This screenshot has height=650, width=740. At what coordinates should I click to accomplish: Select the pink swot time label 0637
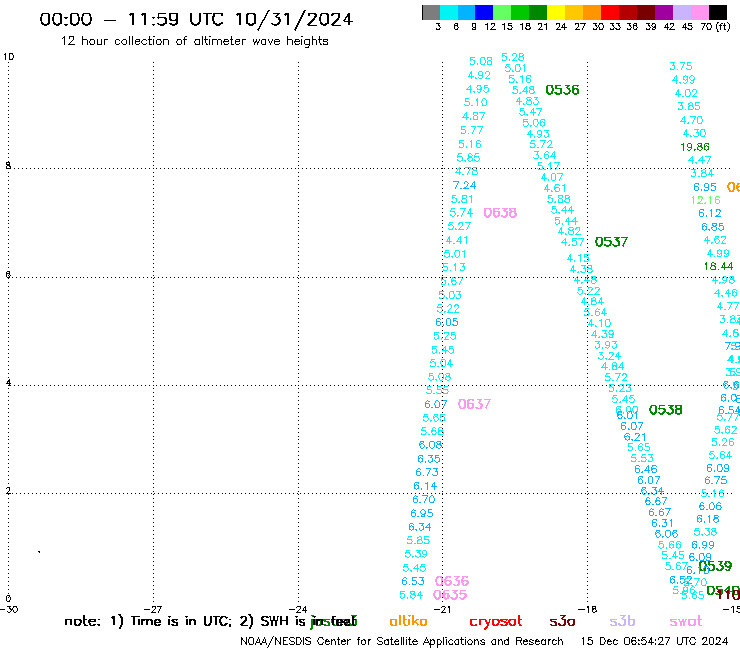(474, 405)
